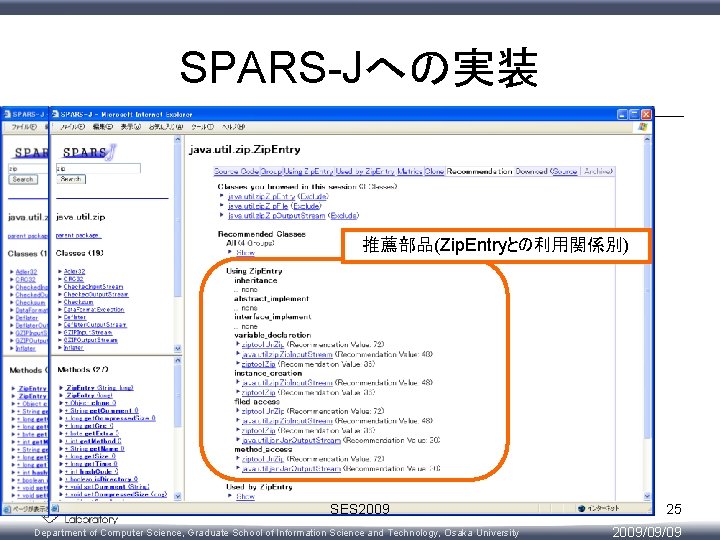Expand Show under All (4 Groups)

point(245,253)
